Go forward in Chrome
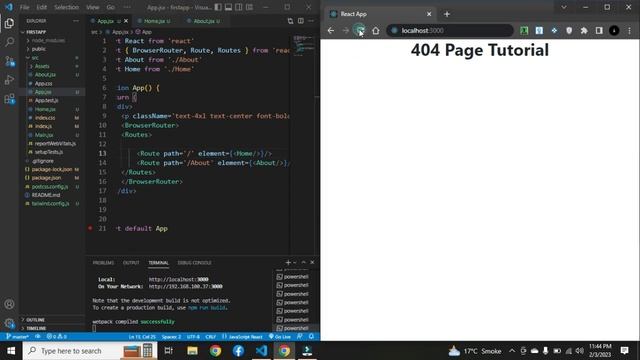 tap(345, 30)
